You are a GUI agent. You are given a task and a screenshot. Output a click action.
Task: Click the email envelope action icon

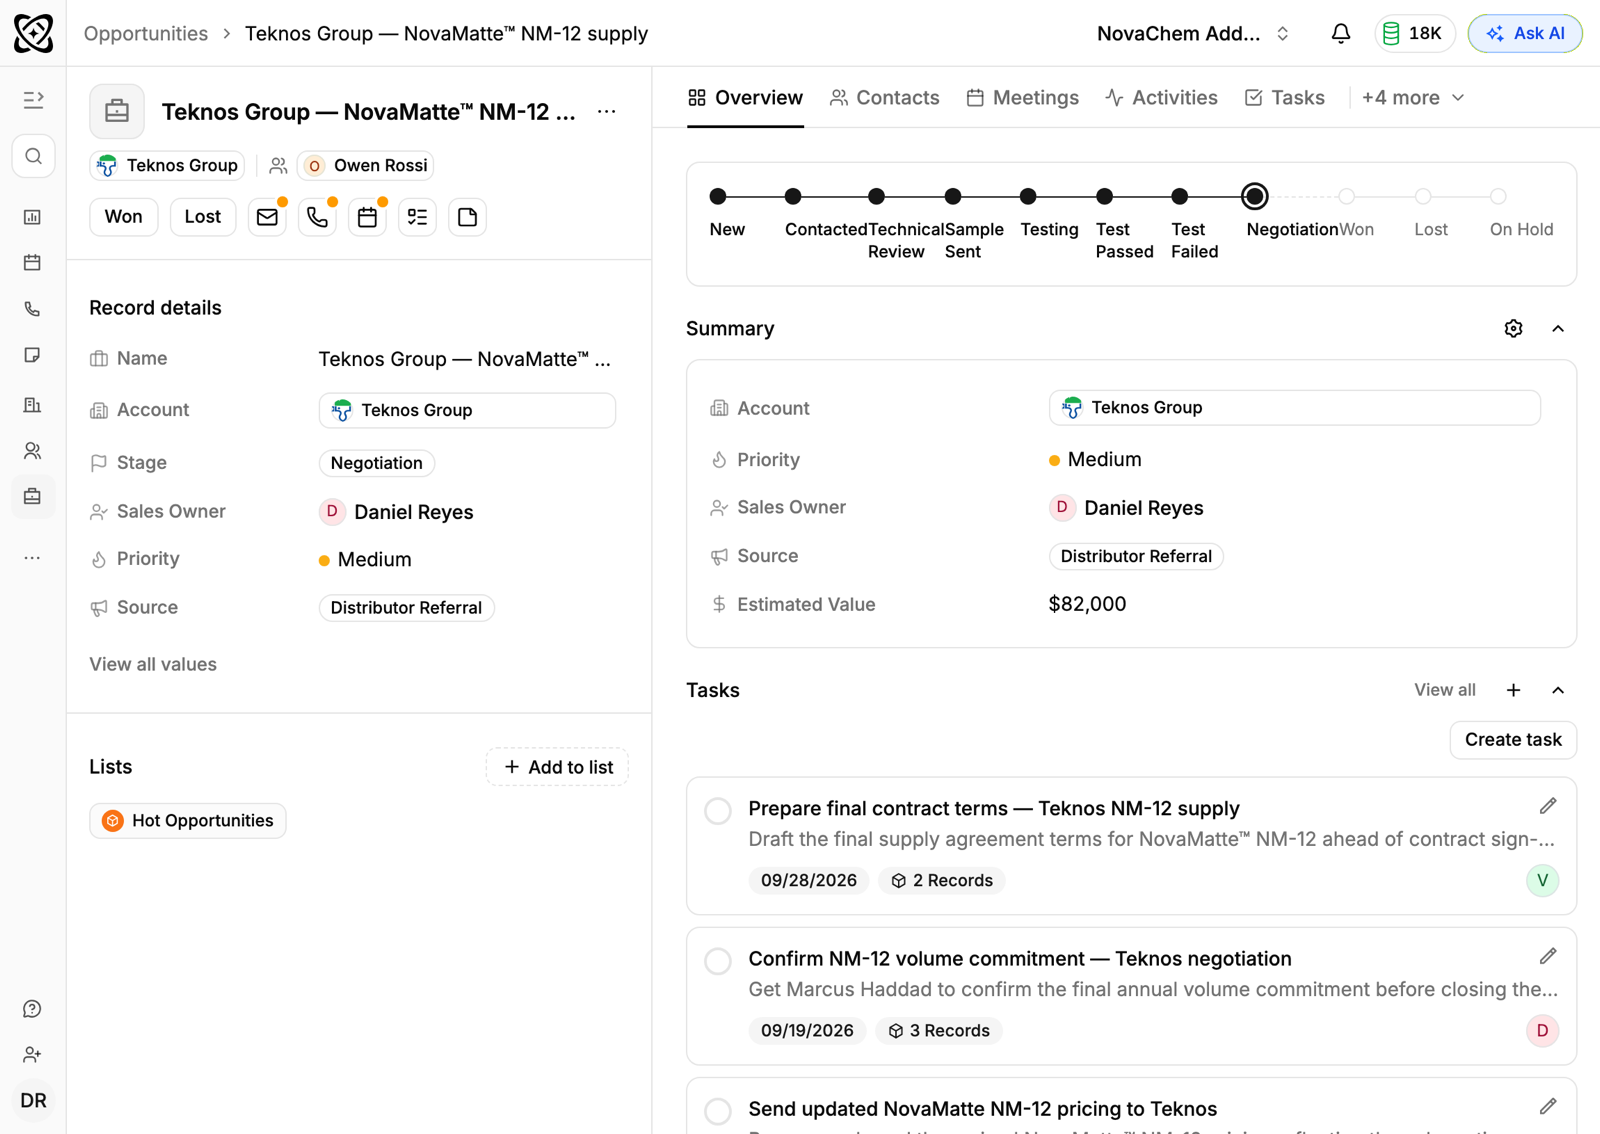267,217
